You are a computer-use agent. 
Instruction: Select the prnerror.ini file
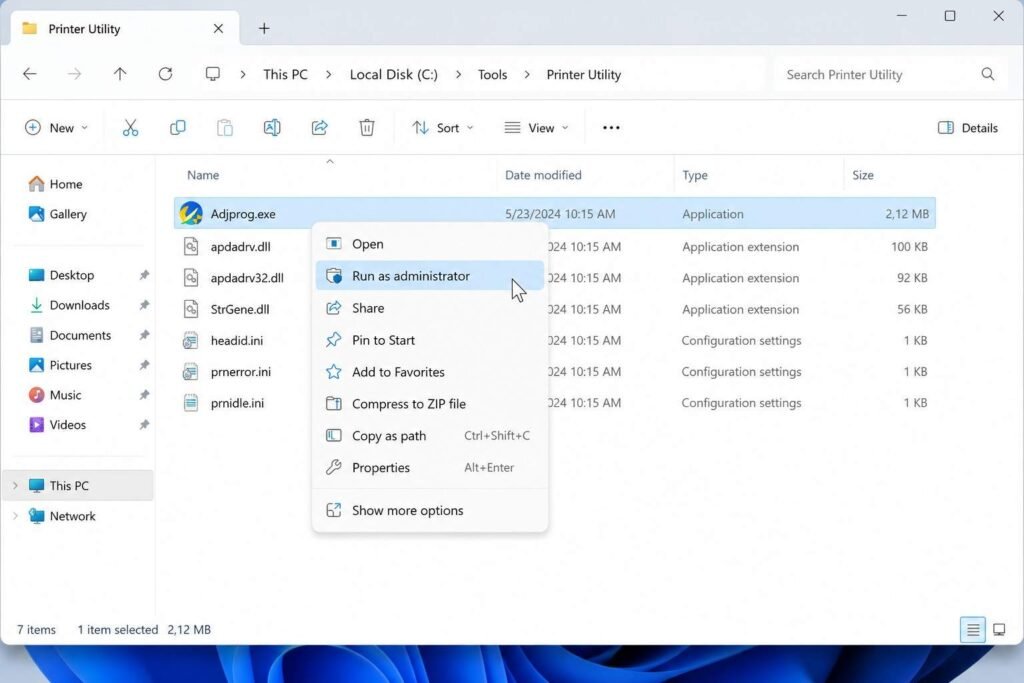click(x=555, y=372)
